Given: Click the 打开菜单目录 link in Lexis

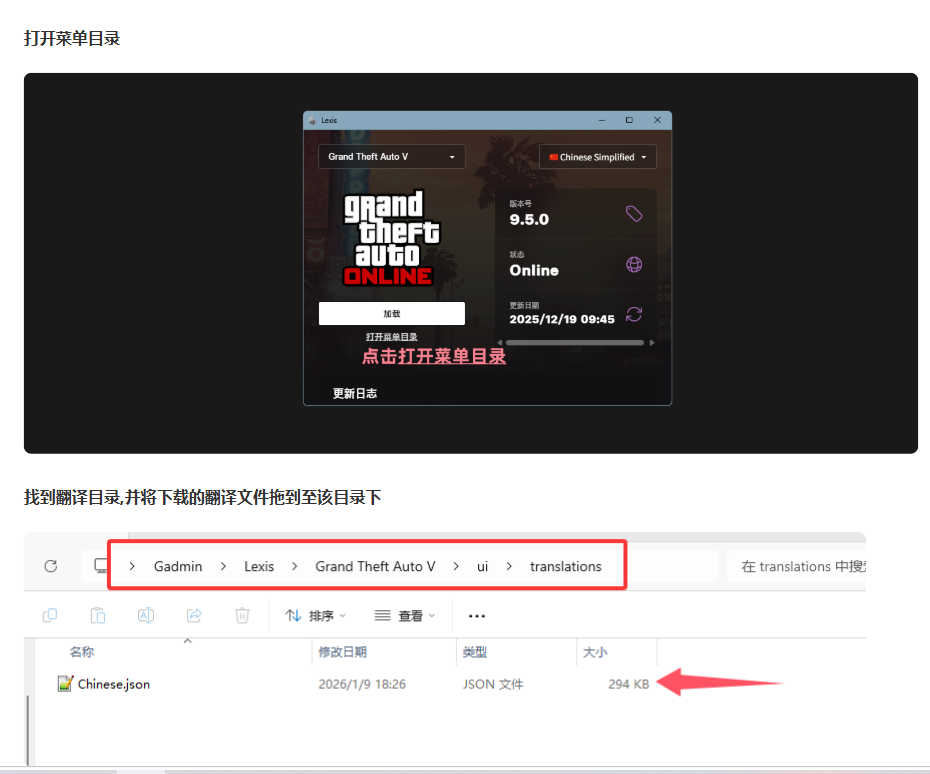Looking at the screenshot, I should pyautogui.click(x=391, y=337).
